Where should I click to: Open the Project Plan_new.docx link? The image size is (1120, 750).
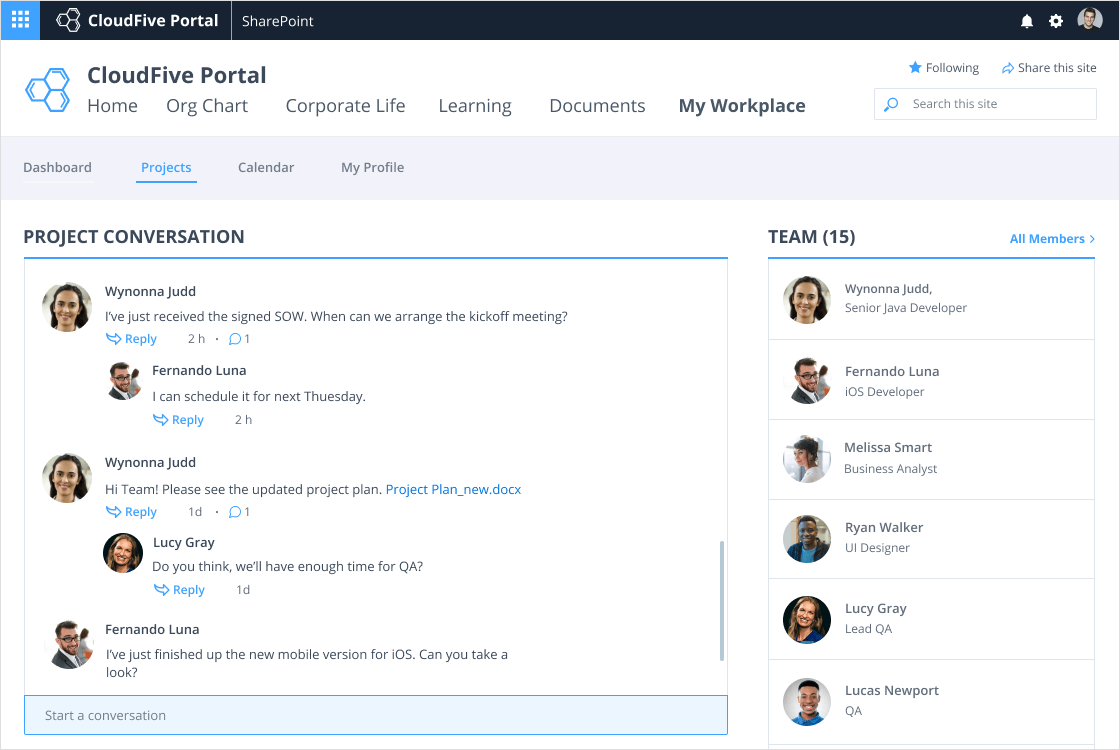[453, 490]
